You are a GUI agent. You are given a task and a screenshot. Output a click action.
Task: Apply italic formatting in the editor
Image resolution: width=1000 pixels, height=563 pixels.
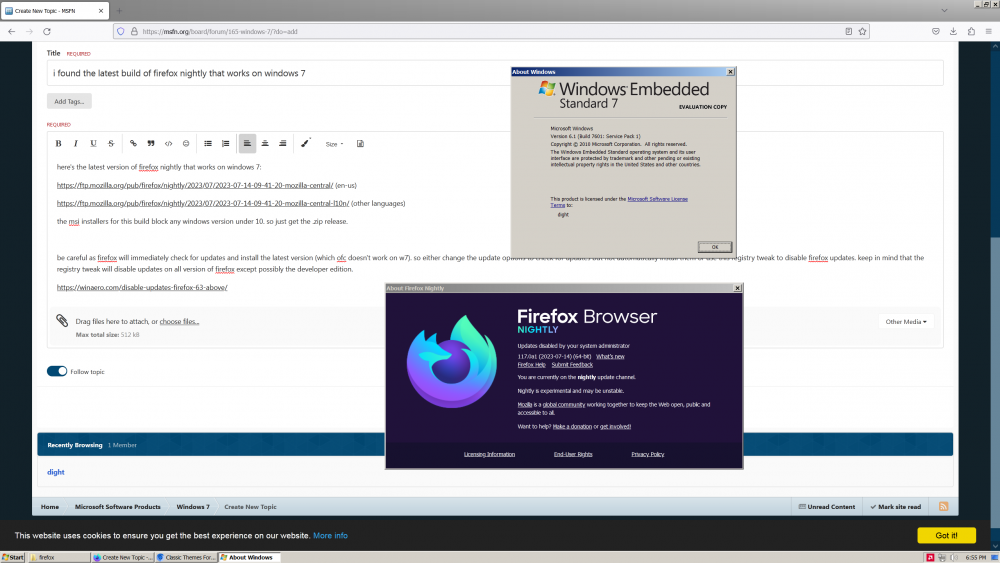[76, 144]
